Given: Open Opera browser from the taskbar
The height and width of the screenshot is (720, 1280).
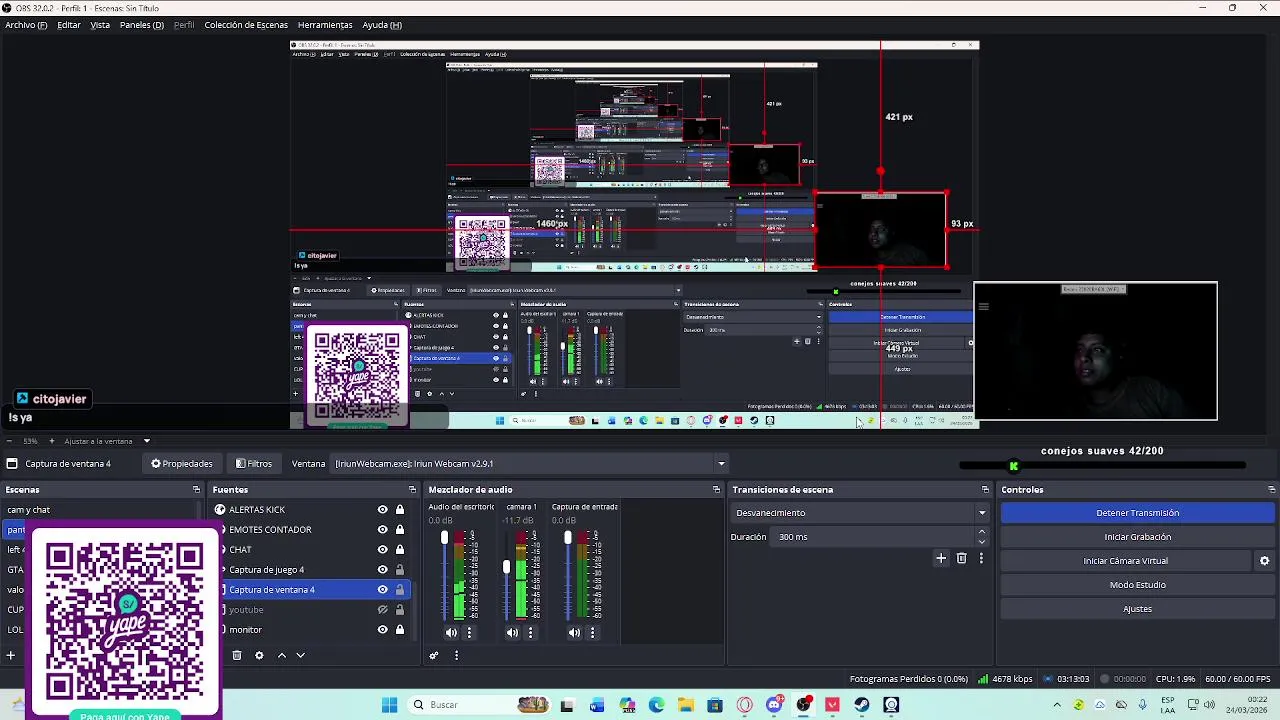Looking at the screenshot, I should [x=744, y=705].
